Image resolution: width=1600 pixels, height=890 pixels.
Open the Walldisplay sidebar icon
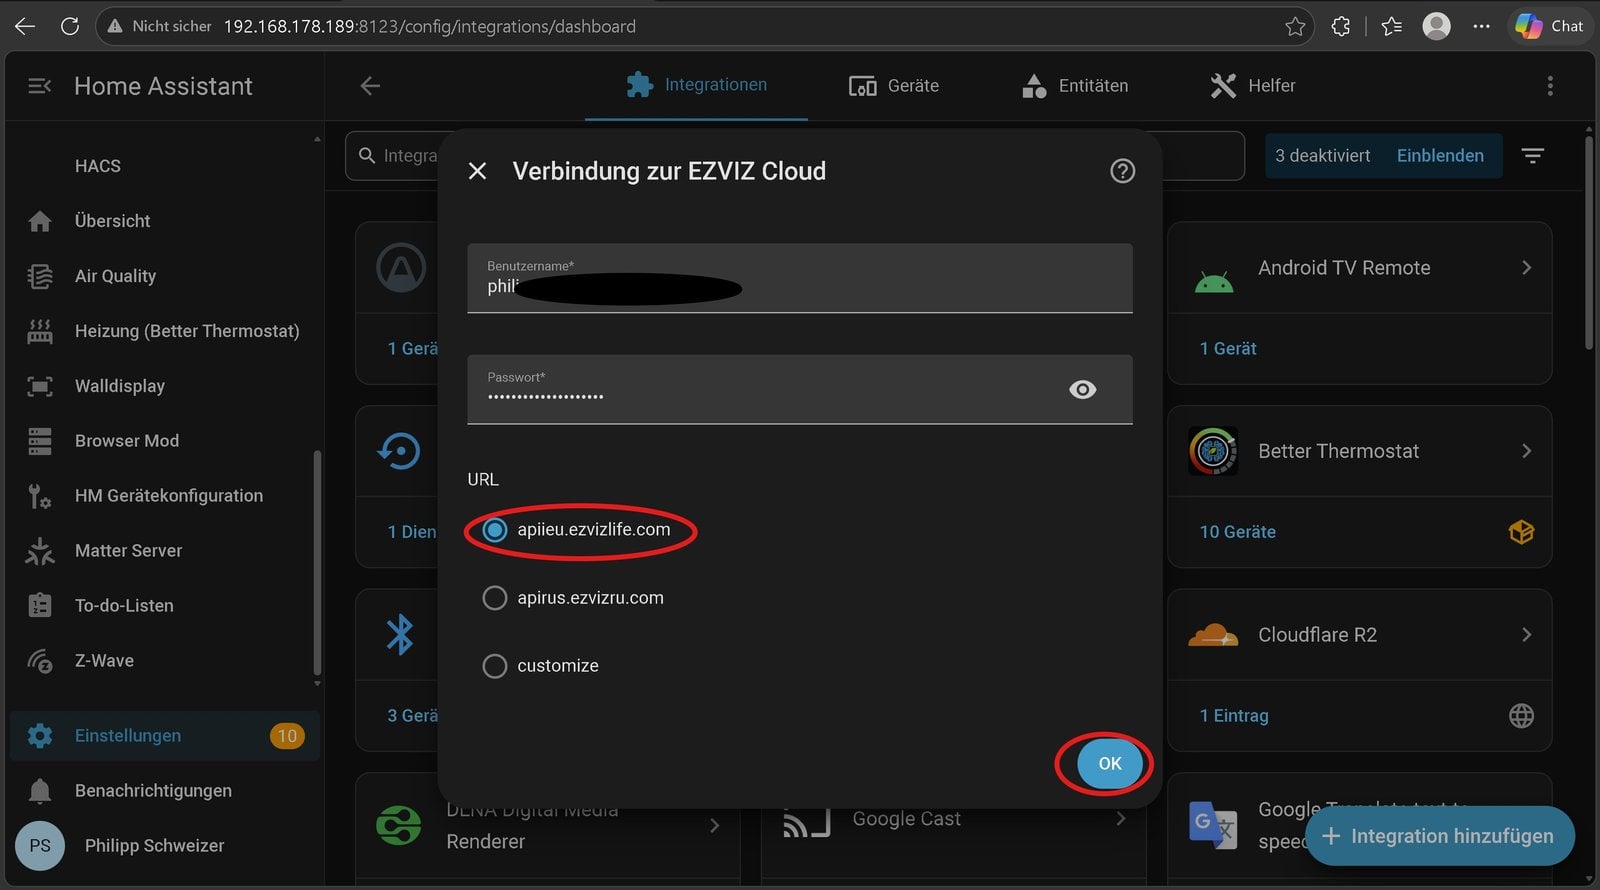(x=40, y=386)
